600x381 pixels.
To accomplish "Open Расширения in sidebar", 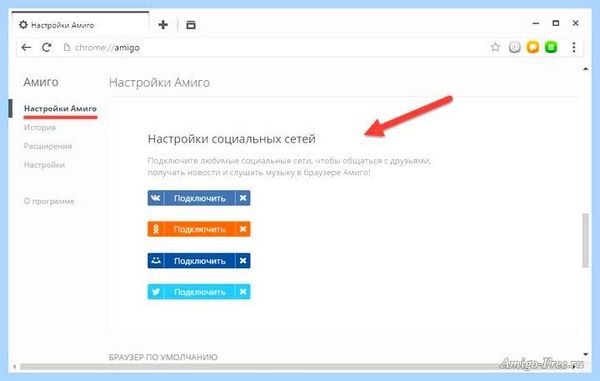I will [48, 146].
